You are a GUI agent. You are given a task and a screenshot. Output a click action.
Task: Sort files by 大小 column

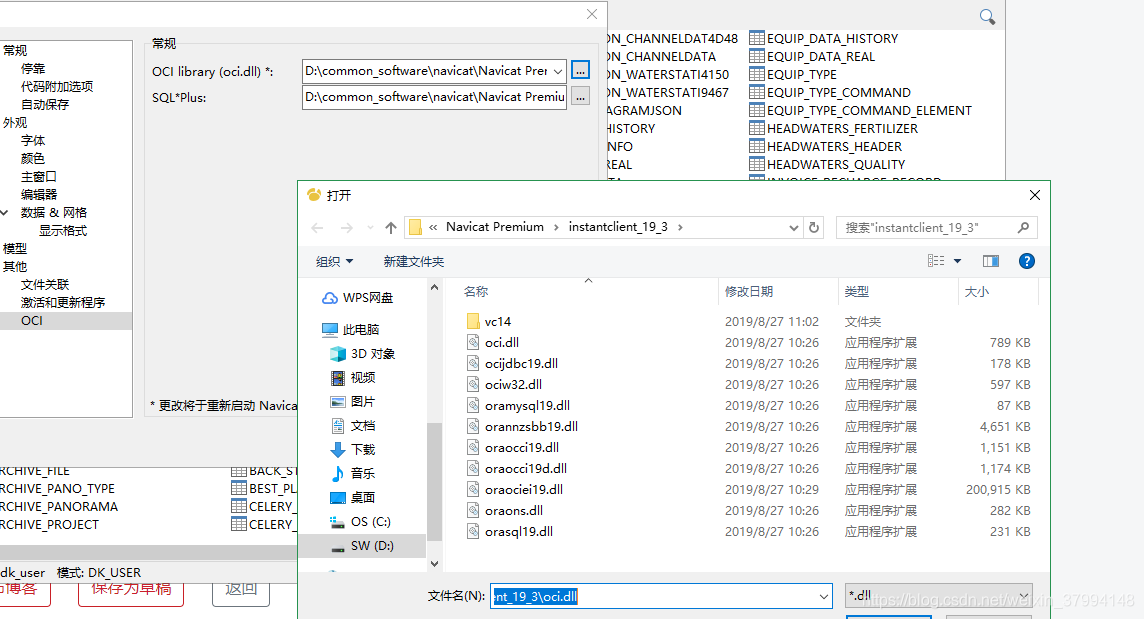pyautogui.click(x=977, y=291)
